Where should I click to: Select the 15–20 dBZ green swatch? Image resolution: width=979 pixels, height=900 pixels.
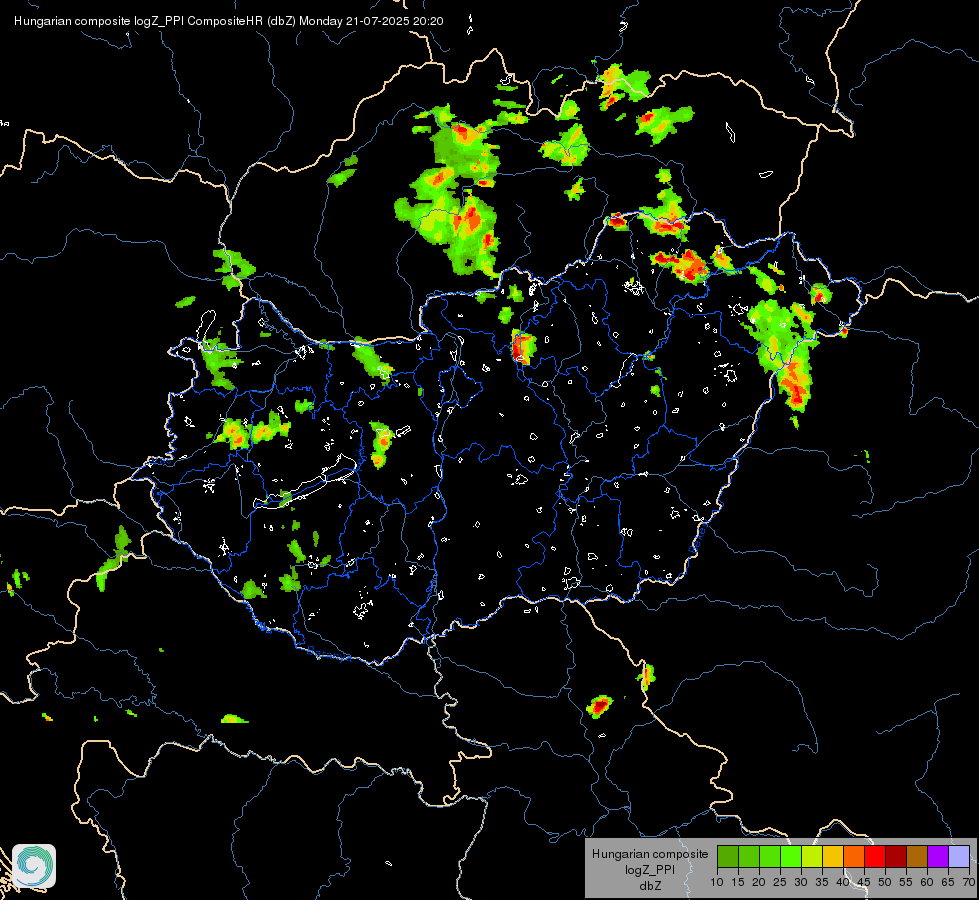pyautogui.click(x=749, y=856)
